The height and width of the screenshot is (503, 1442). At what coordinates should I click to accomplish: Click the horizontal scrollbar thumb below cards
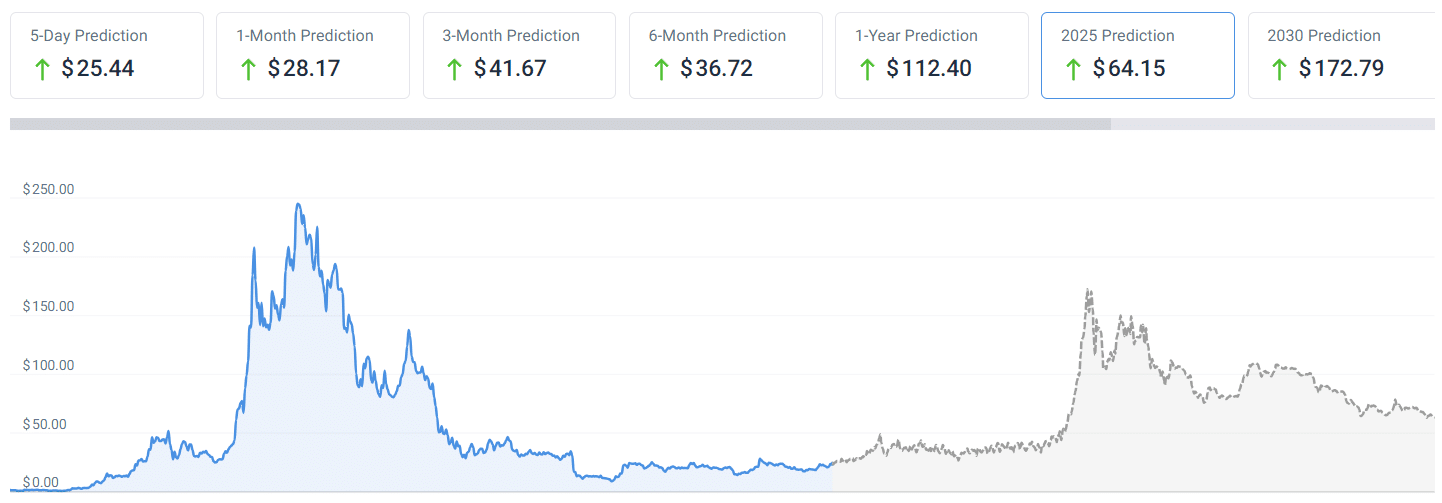(560, 124)
